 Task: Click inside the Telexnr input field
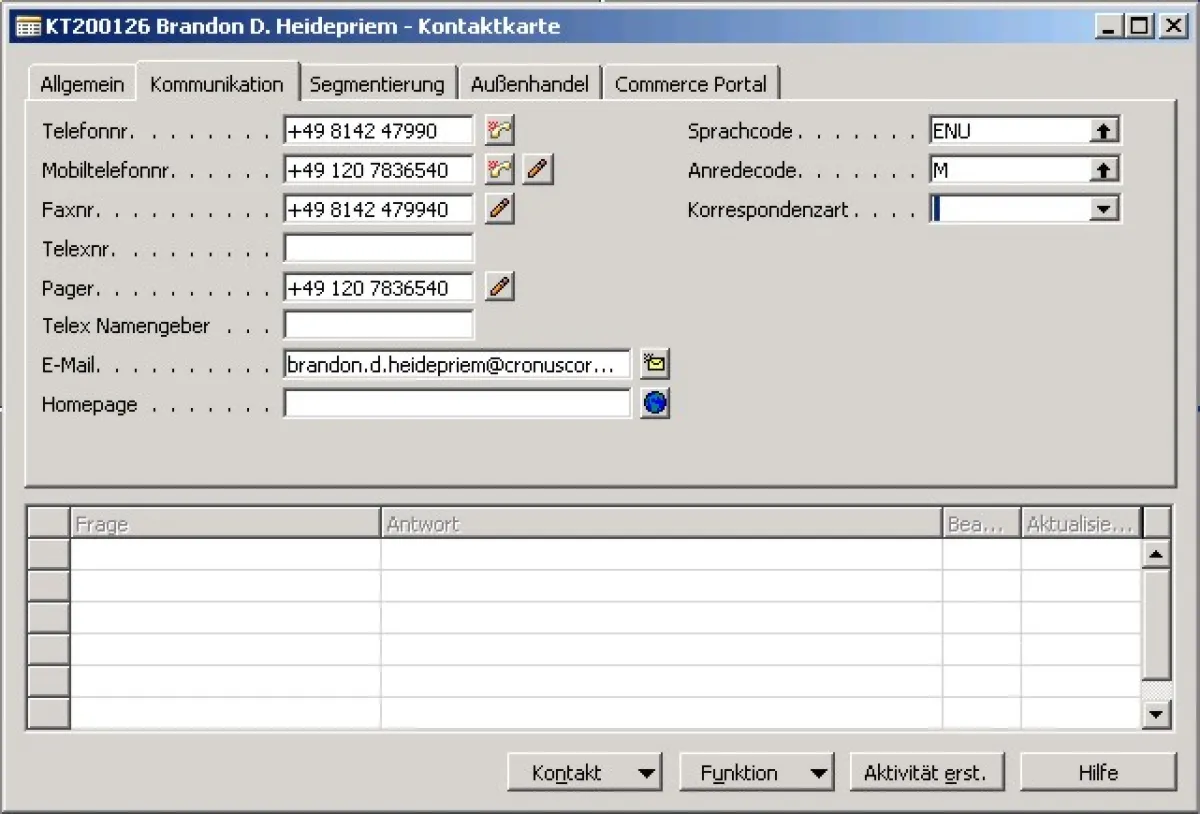coord(378,247)
